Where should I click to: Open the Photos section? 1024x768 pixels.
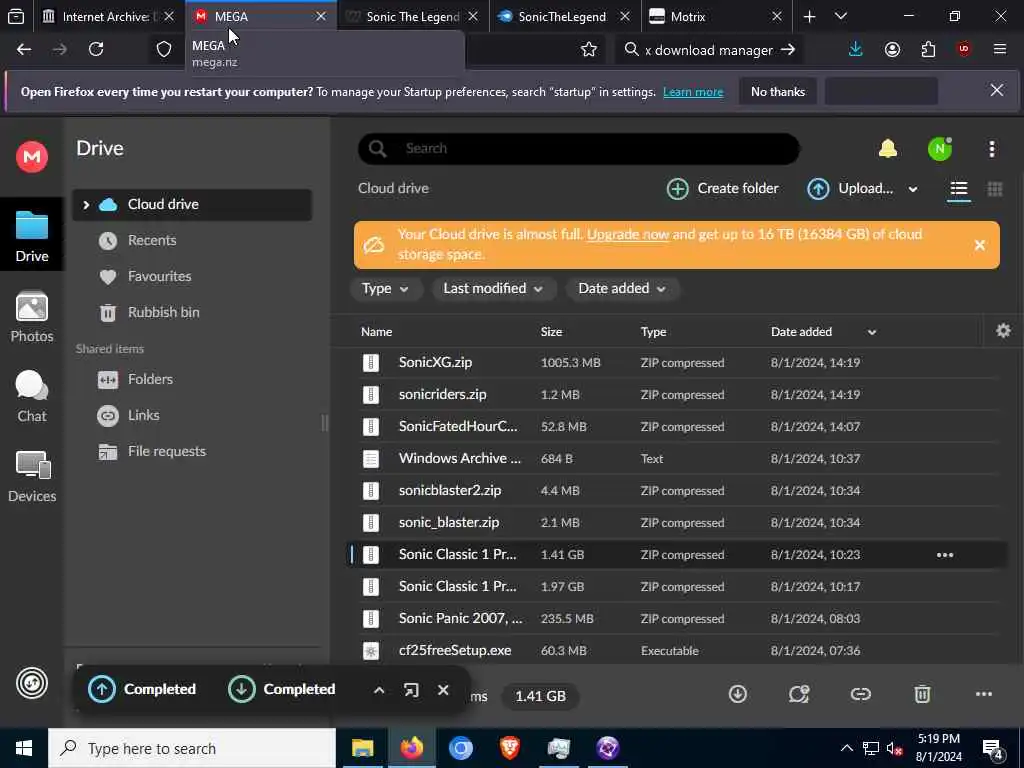click(x=31, y=317)
